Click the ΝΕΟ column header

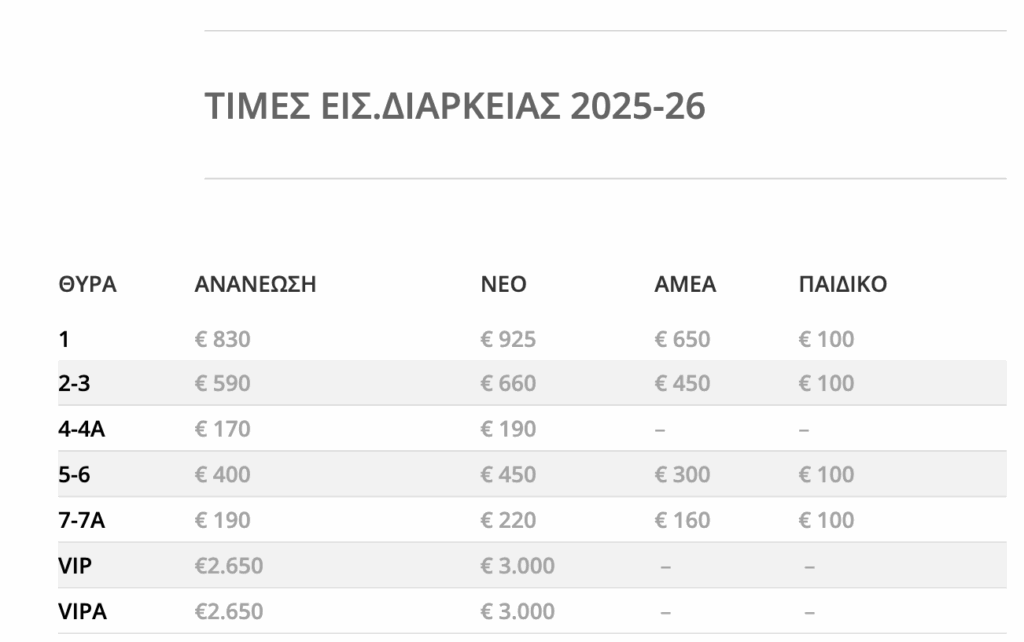(504, 284)
